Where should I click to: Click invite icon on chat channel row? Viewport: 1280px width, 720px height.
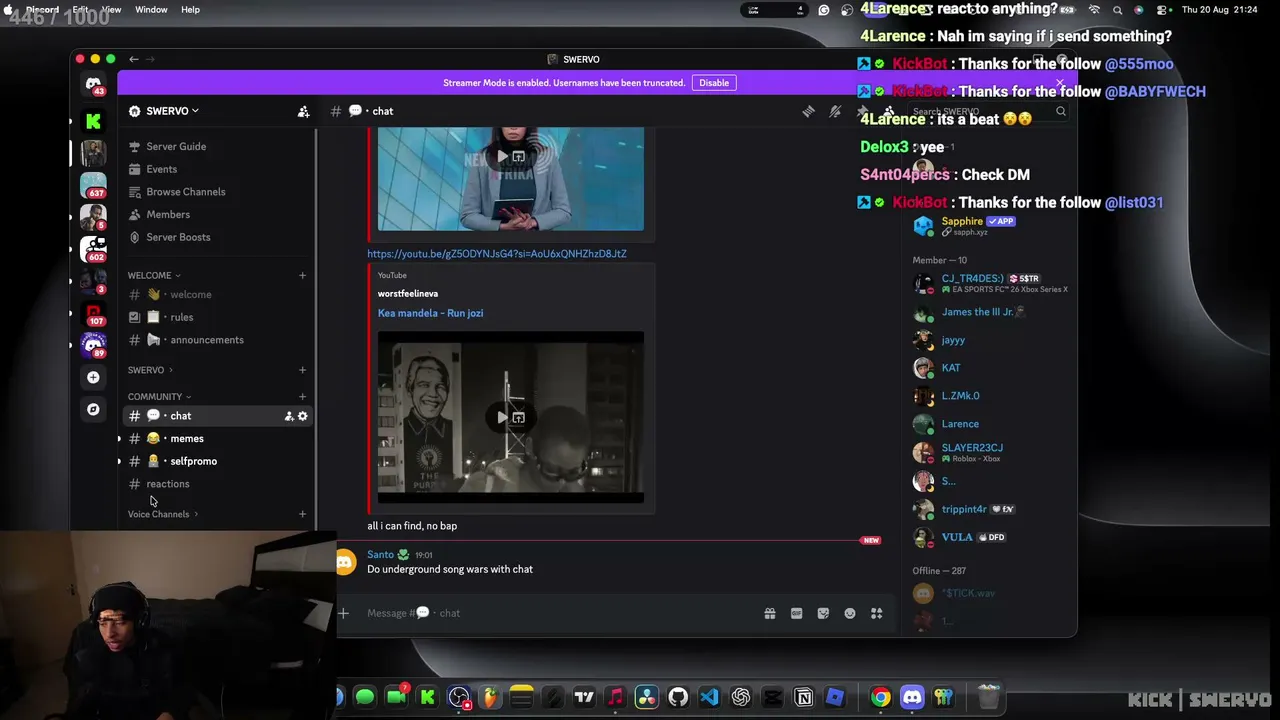pyautogui.click(x=289, y=416)
